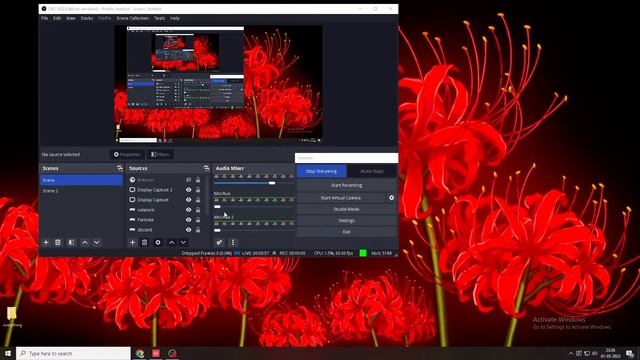Image resolution: width=640 pixels, height=360 pixels.
Task: Click the Stop Streaming button
Action: 321,171
